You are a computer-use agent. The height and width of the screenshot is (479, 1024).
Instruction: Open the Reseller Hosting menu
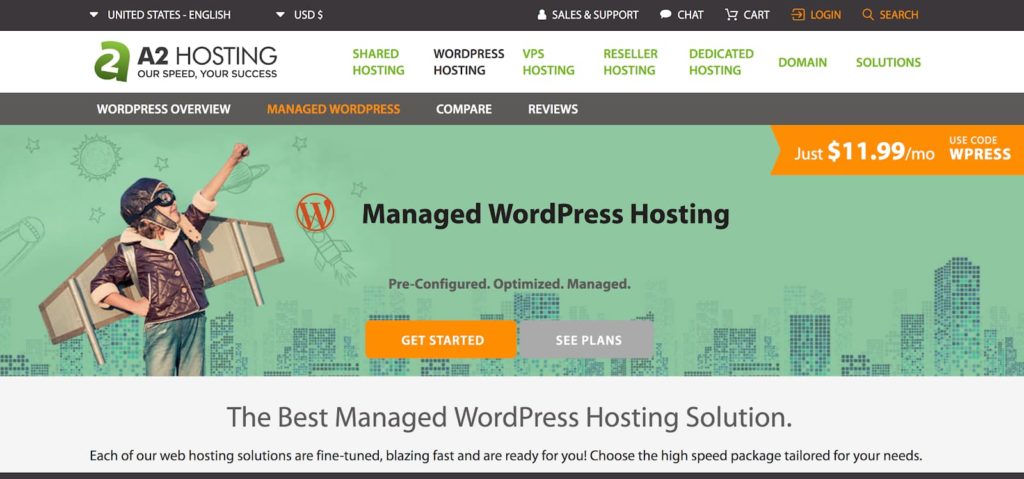coord(630,62)
